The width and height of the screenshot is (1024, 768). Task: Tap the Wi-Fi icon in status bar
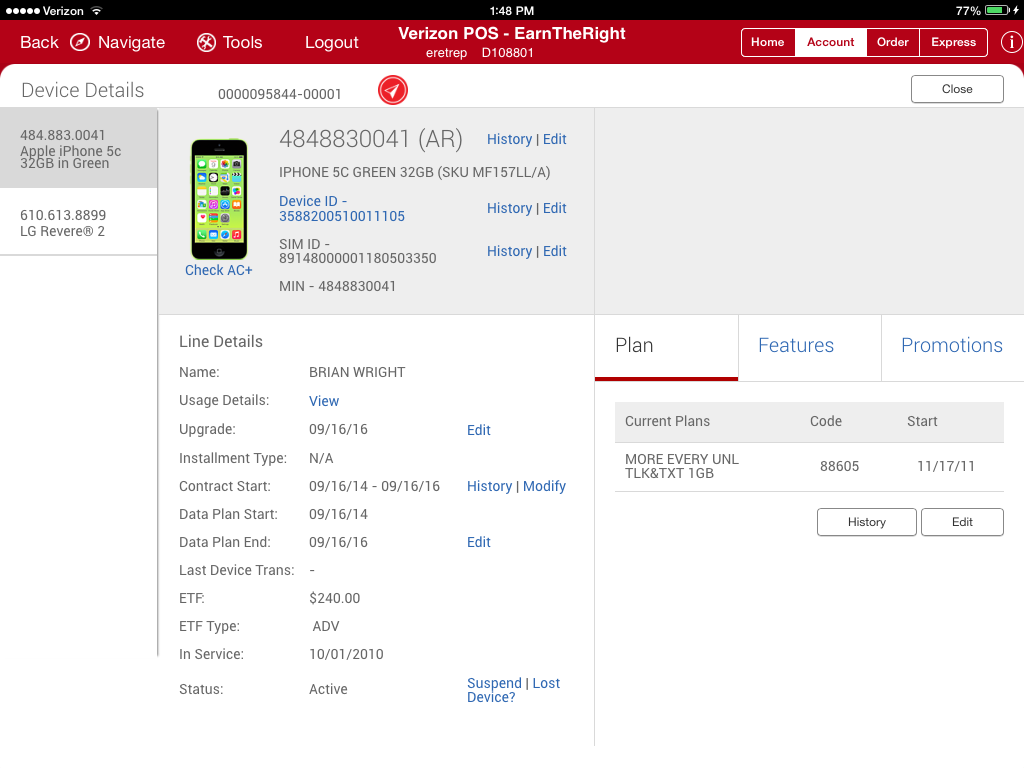(x=97, y=10)
